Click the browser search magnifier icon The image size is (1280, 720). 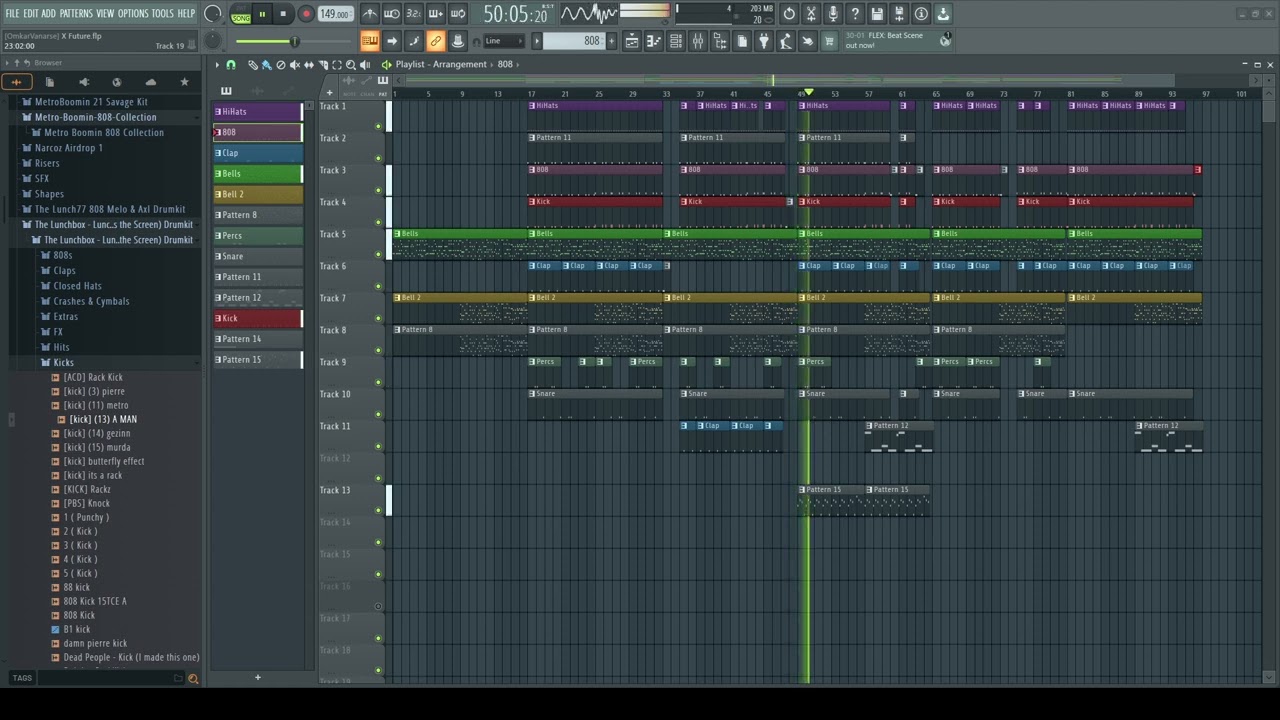pos(193,678)
